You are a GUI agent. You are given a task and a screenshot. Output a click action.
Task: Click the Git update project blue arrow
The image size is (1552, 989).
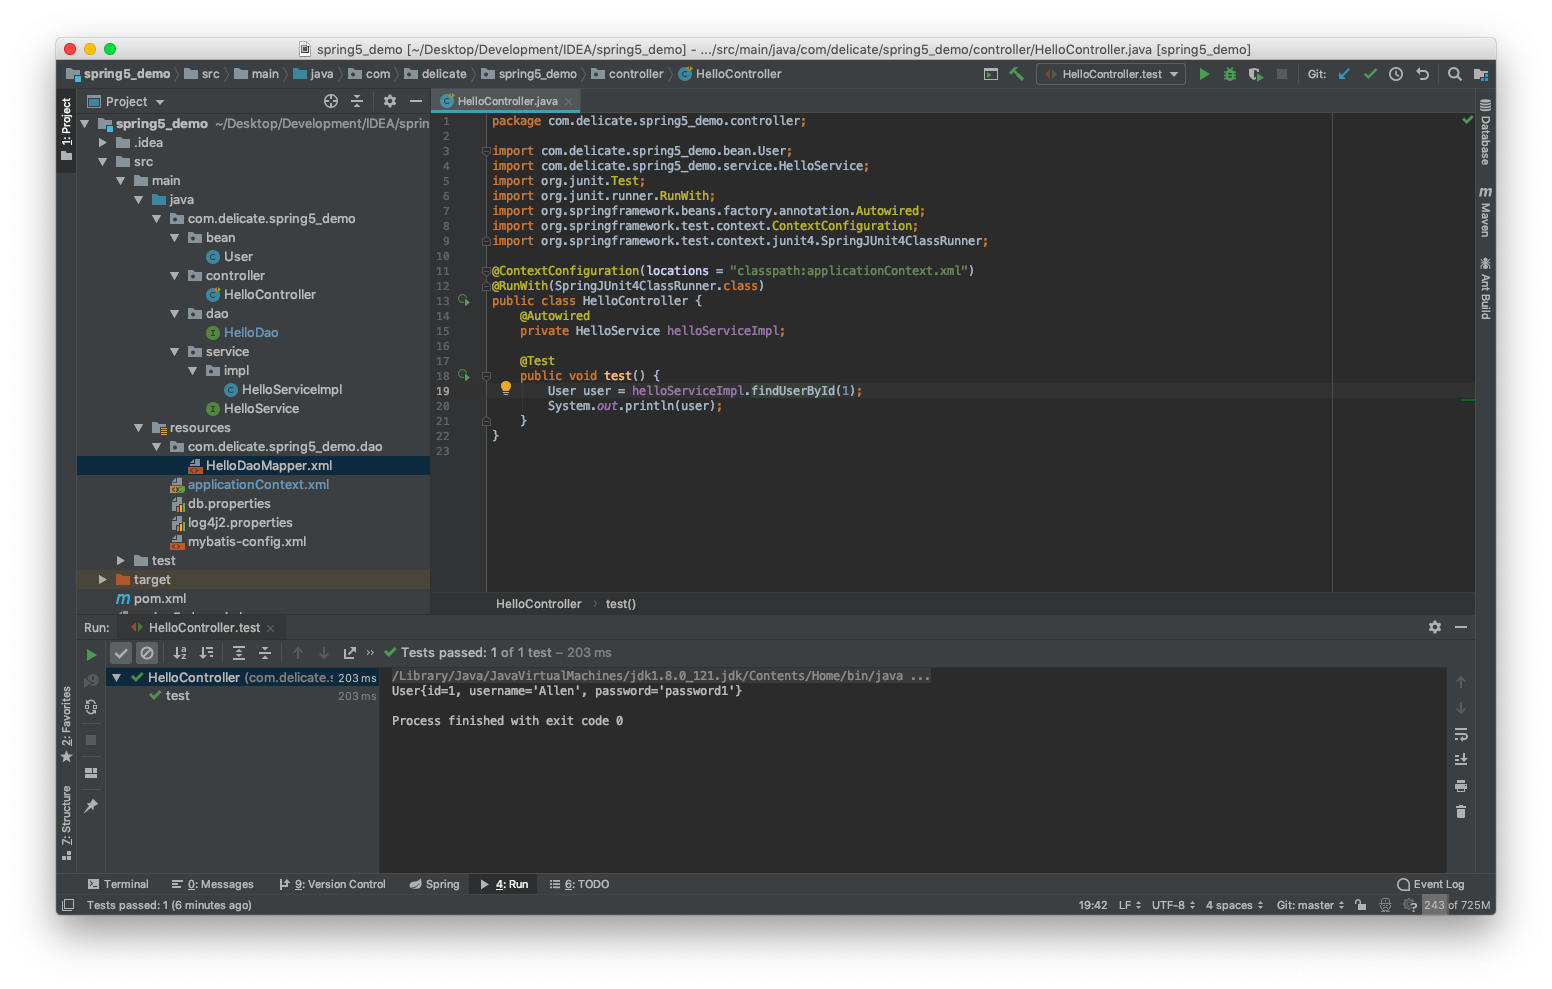pyautogui.click(x=1344, y=74)
